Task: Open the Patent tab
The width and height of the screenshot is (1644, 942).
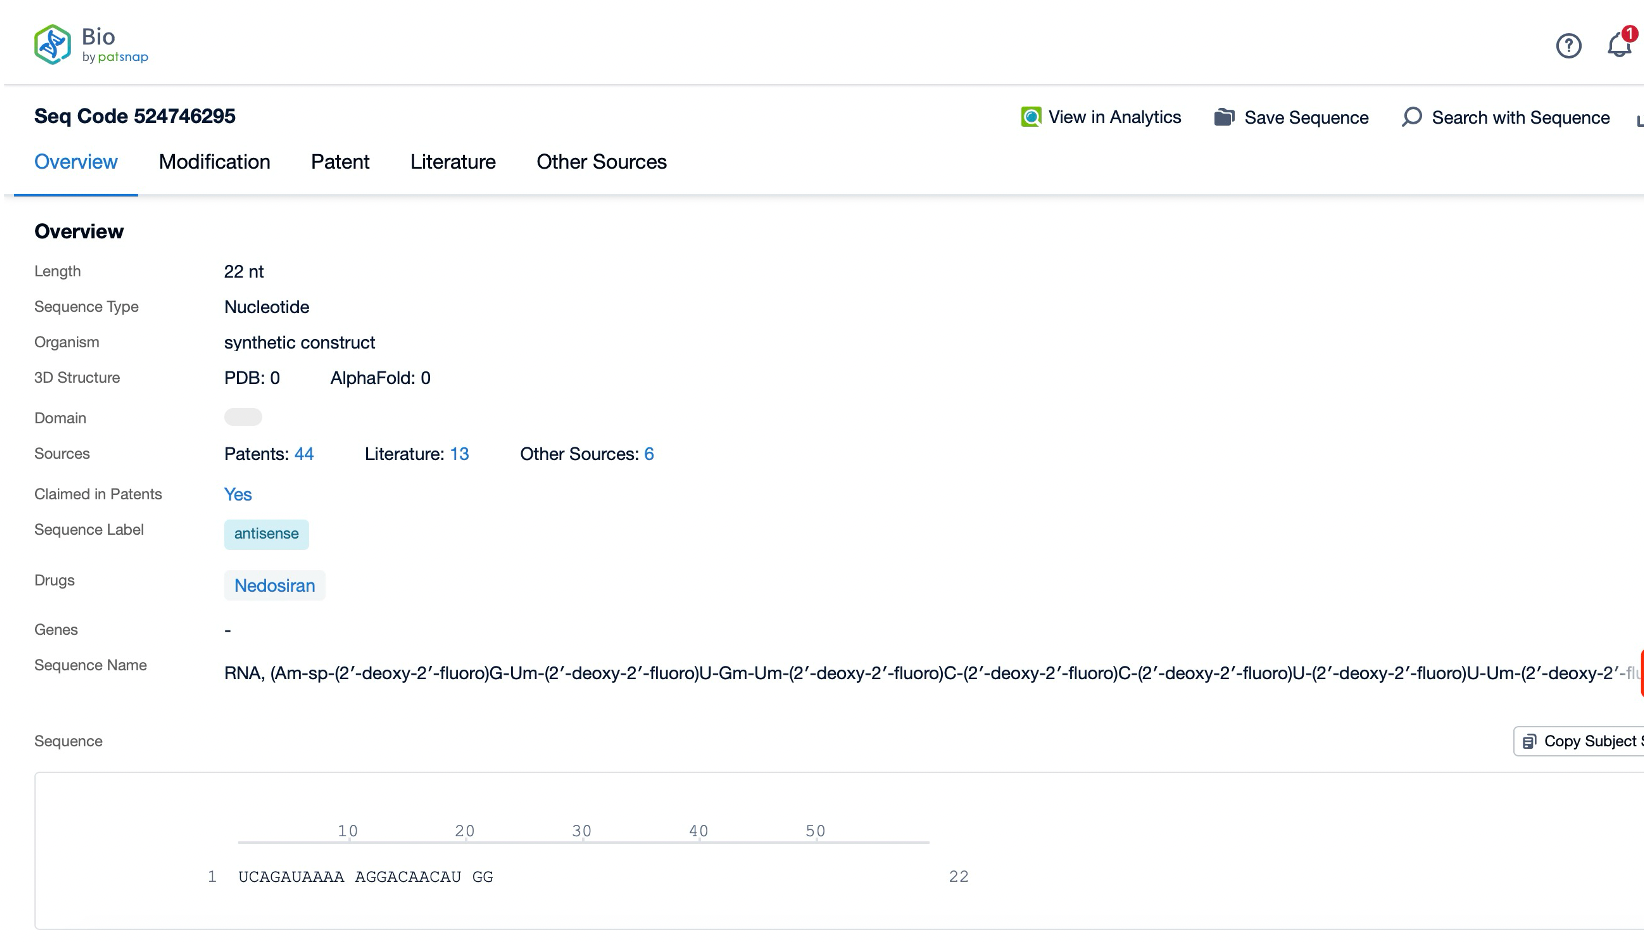Action: click(340, 162)
